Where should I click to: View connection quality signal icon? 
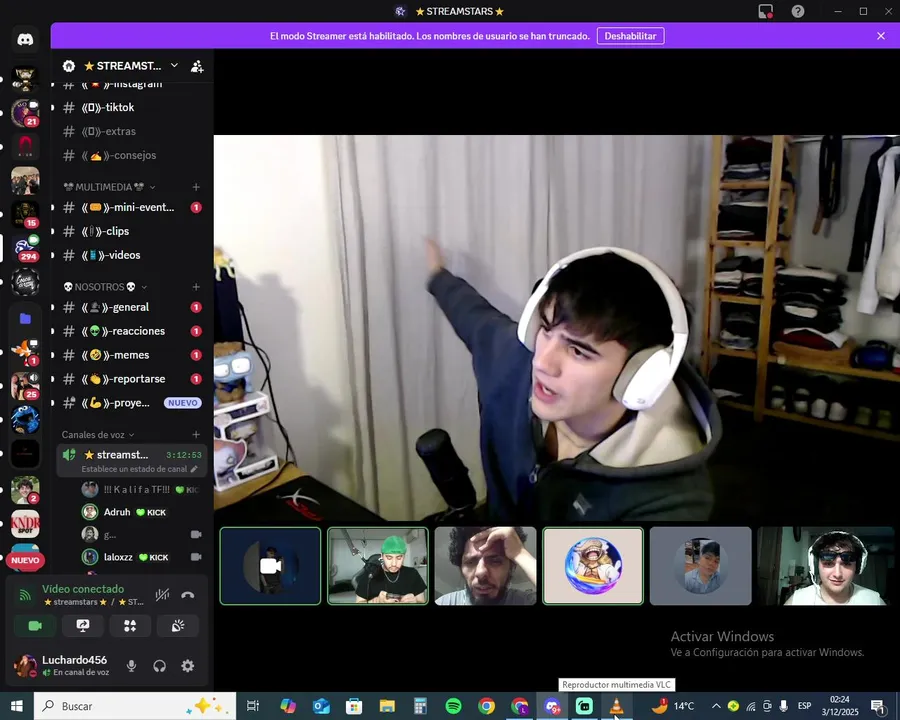pyautogui.click(x=25, y=595)
